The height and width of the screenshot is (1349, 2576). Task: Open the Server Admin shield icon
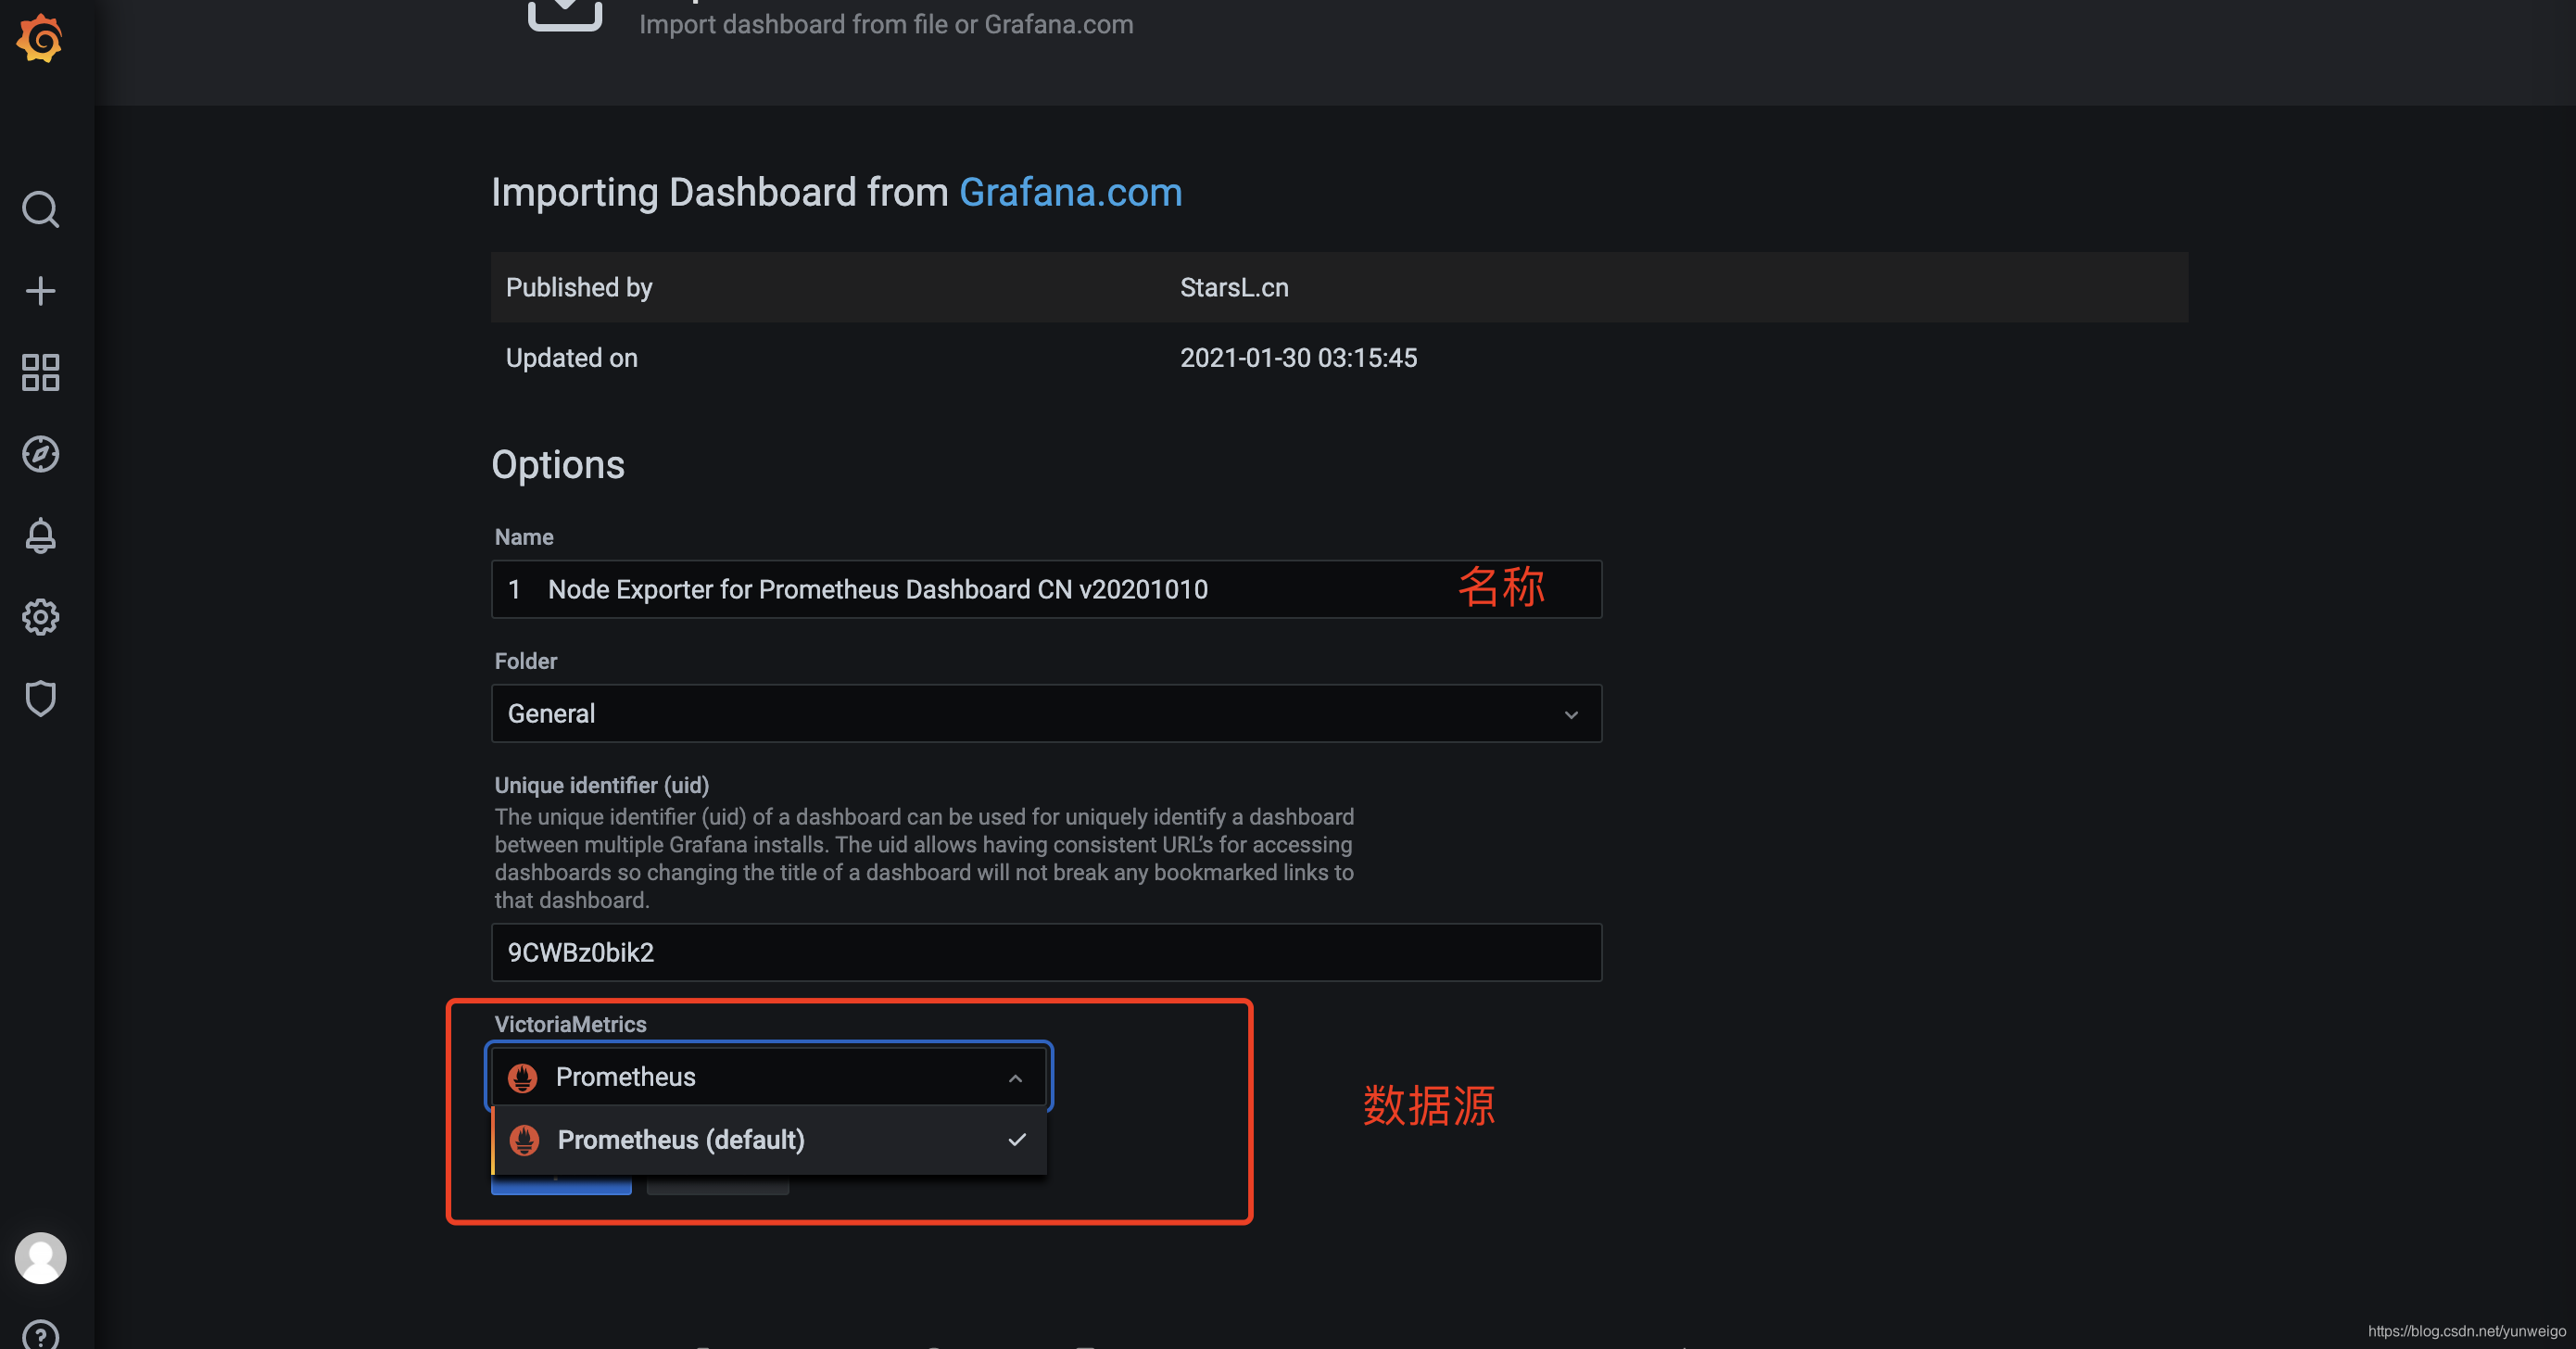coord(40,698)
